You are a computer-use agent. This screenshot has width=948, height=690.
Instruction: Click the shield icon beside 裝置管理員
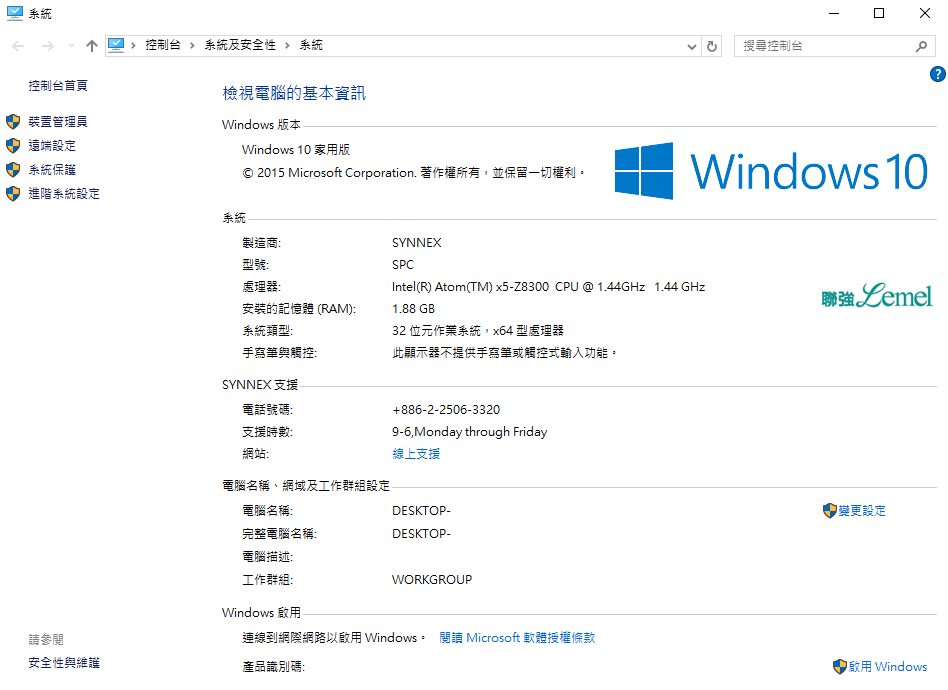pos(13,122)
